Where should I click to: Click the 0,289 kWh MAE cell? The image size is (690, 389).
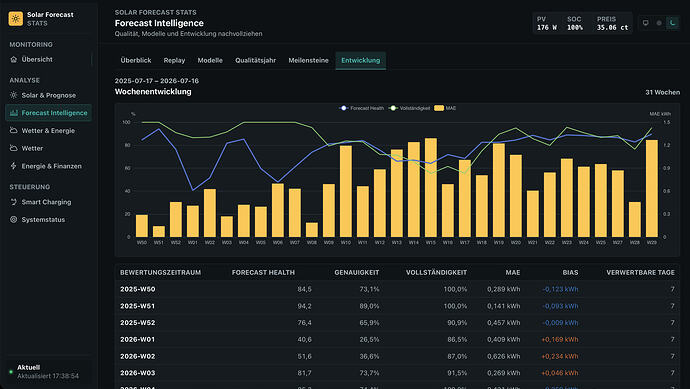pos(504,289)
